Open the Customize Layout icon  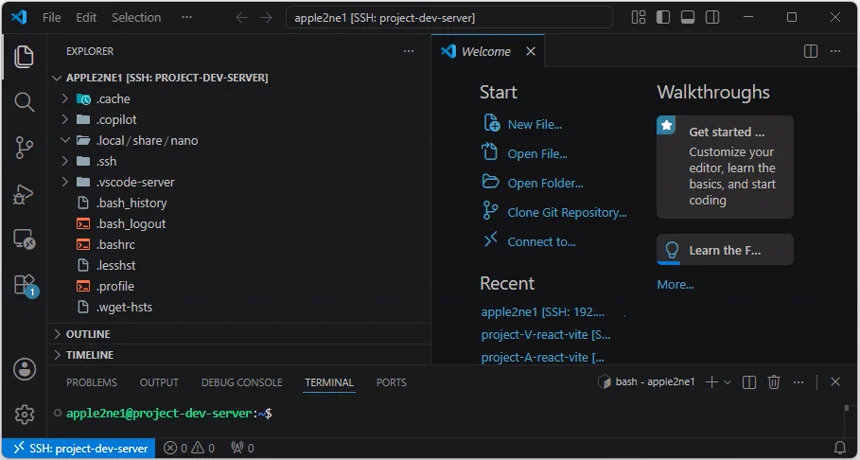pyautogui.click(x=638, y=18)
